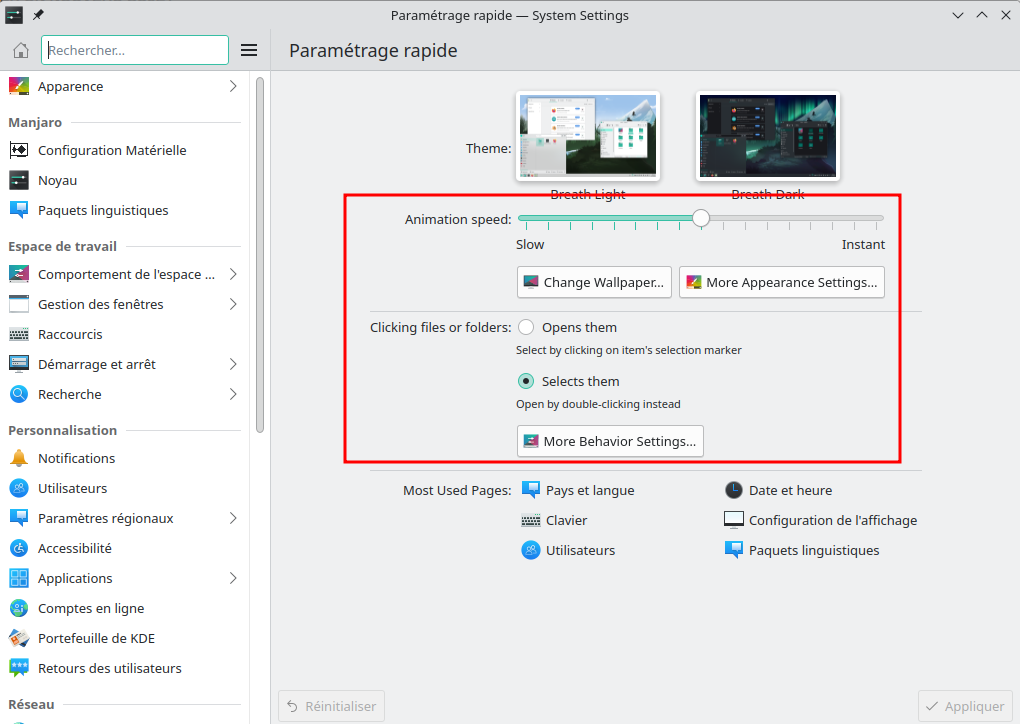
Task: Open Noyau kernel icon
Action: [19, 180]
